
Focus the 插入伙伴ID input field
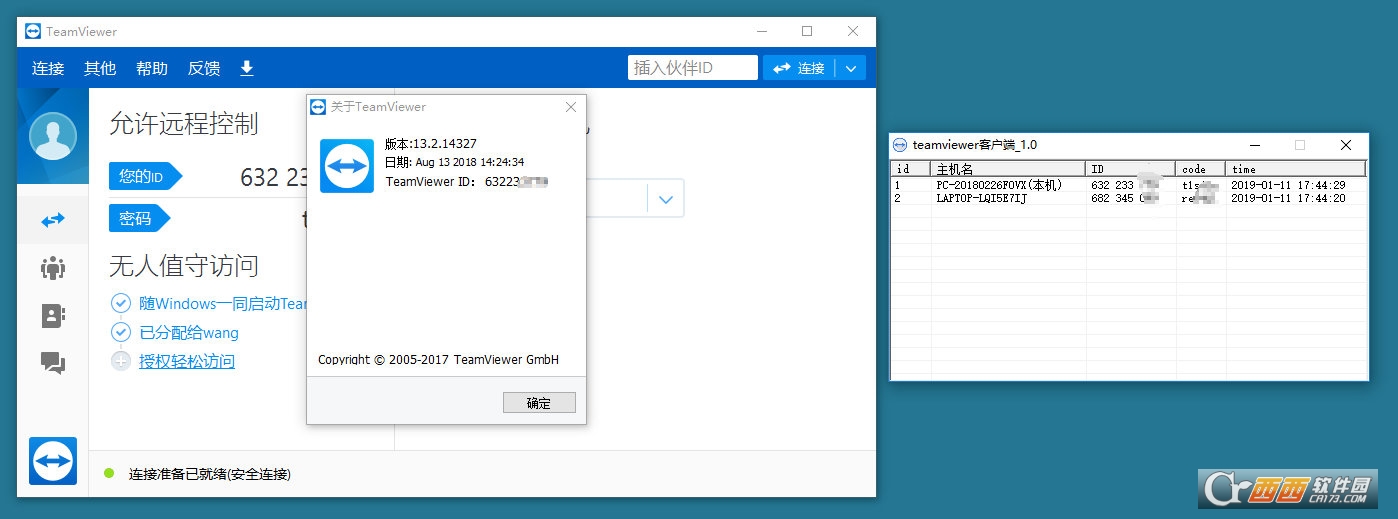click(693, 68)
